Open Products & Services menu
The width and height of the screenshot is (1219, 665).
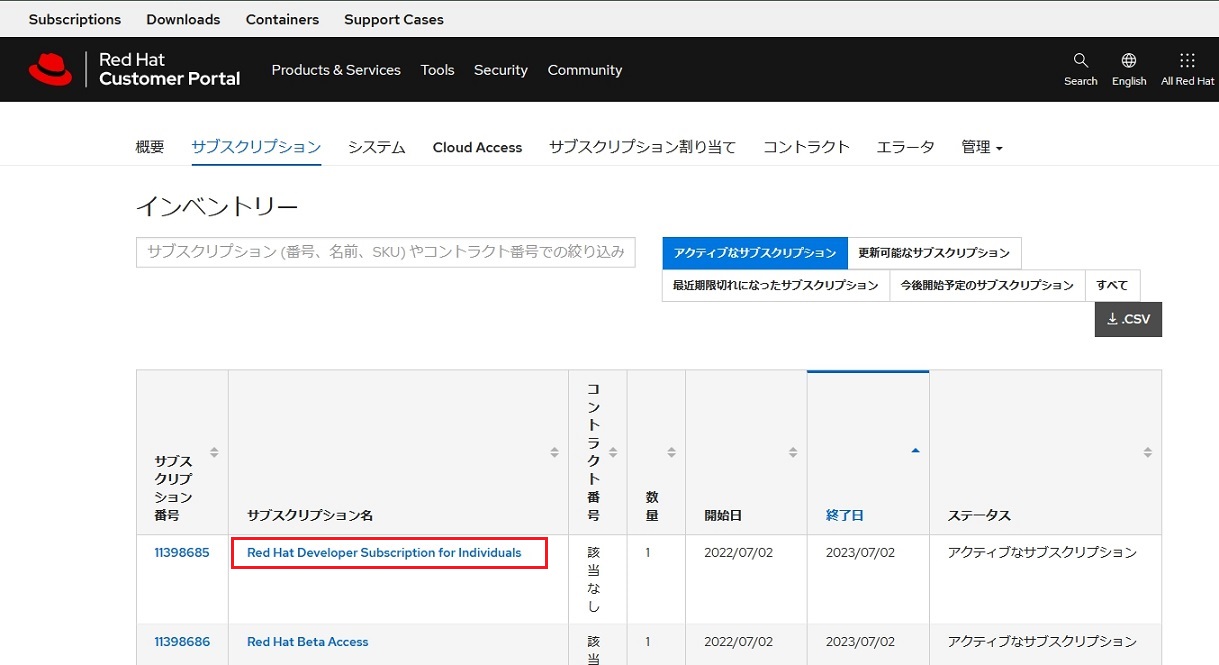point(336,70)
